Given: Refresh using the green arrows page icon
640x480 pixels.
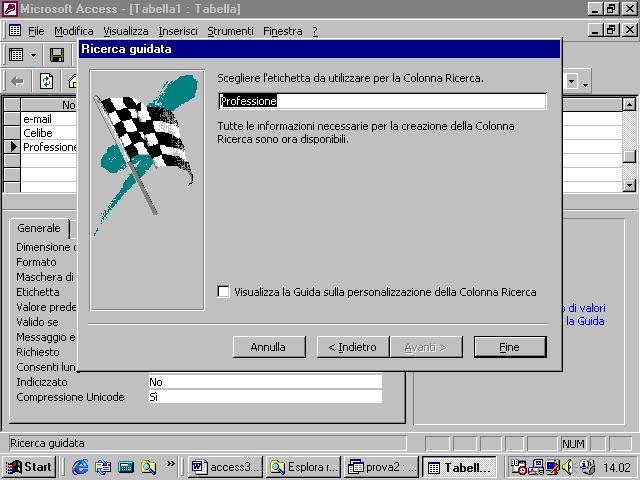Looking at the screenshot, I should pos(46,81).
